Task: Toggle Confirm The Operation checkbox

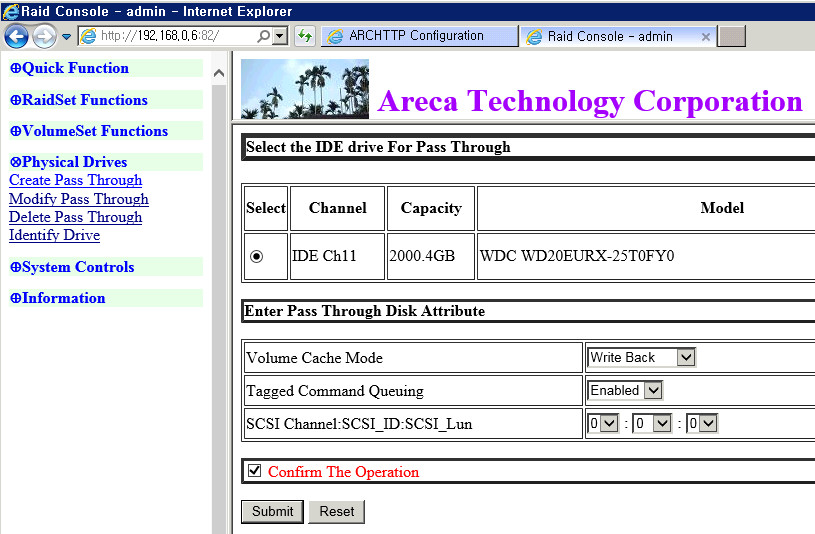Action: (x=254, y=471)
